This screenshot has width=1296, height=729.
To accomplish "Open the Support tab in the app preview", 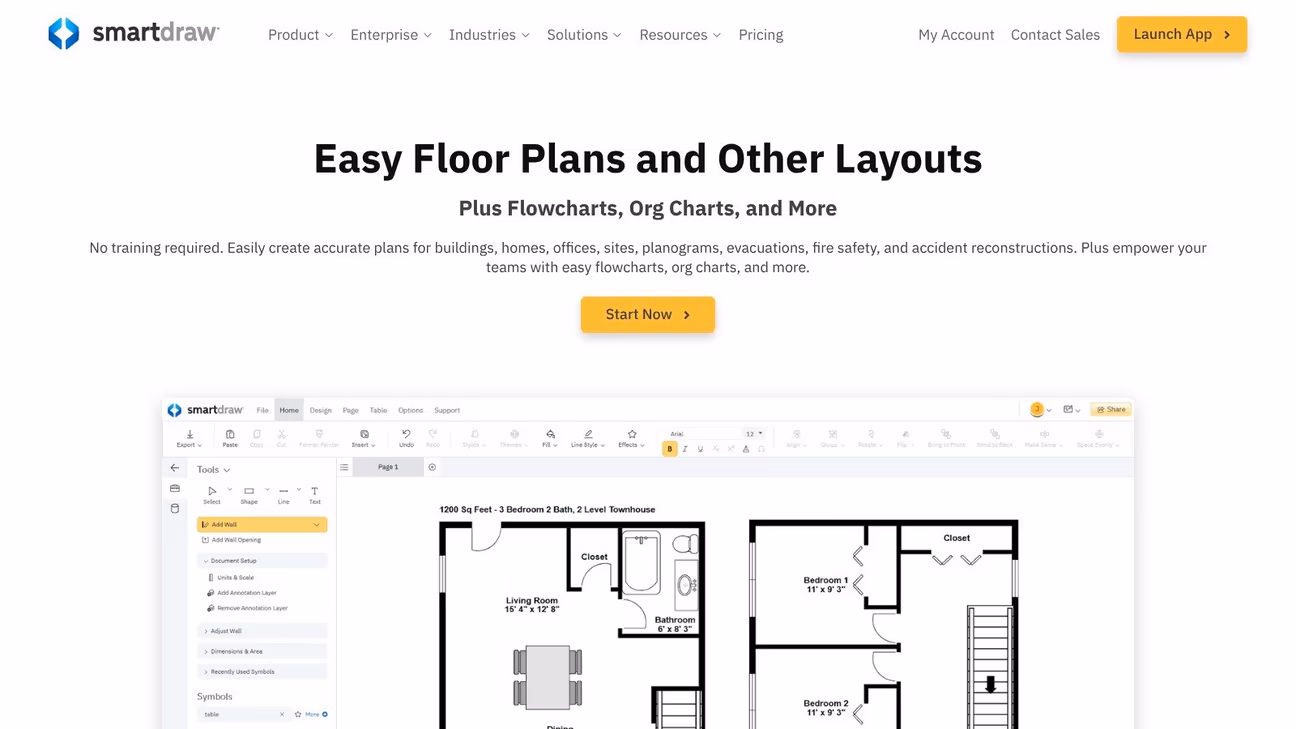I will click(x=447, y=410).
